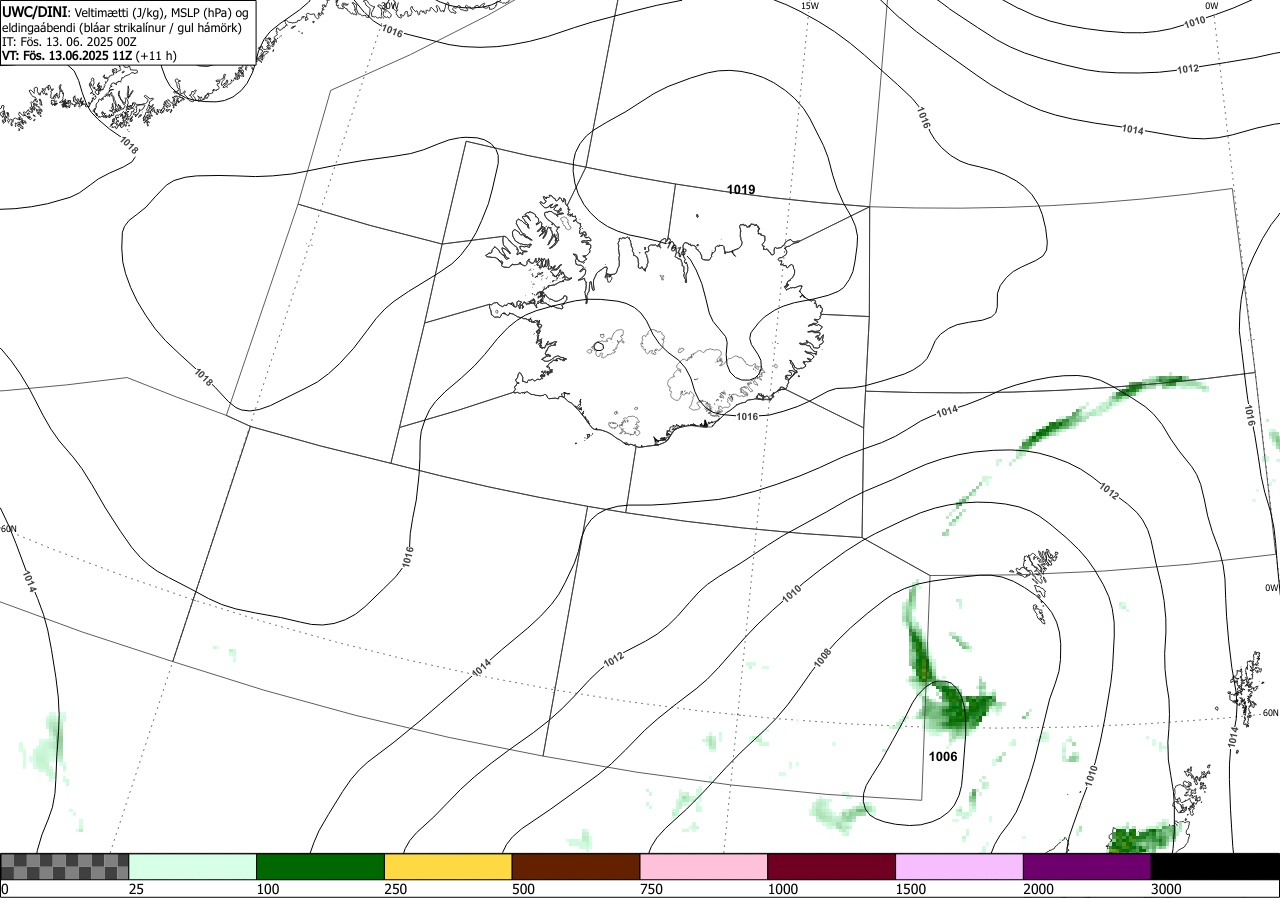The image size is (1280, 898).
Task: Click the legend scale value 100
Action: (267, 889)
